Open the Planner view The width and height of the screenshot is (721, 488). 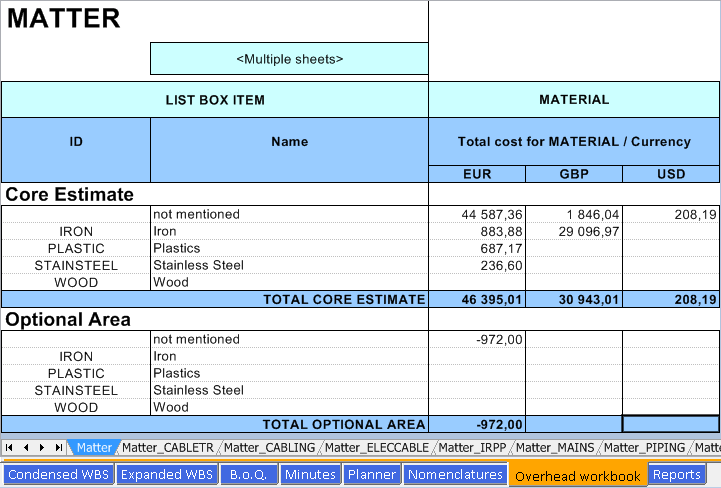[372, 474]
